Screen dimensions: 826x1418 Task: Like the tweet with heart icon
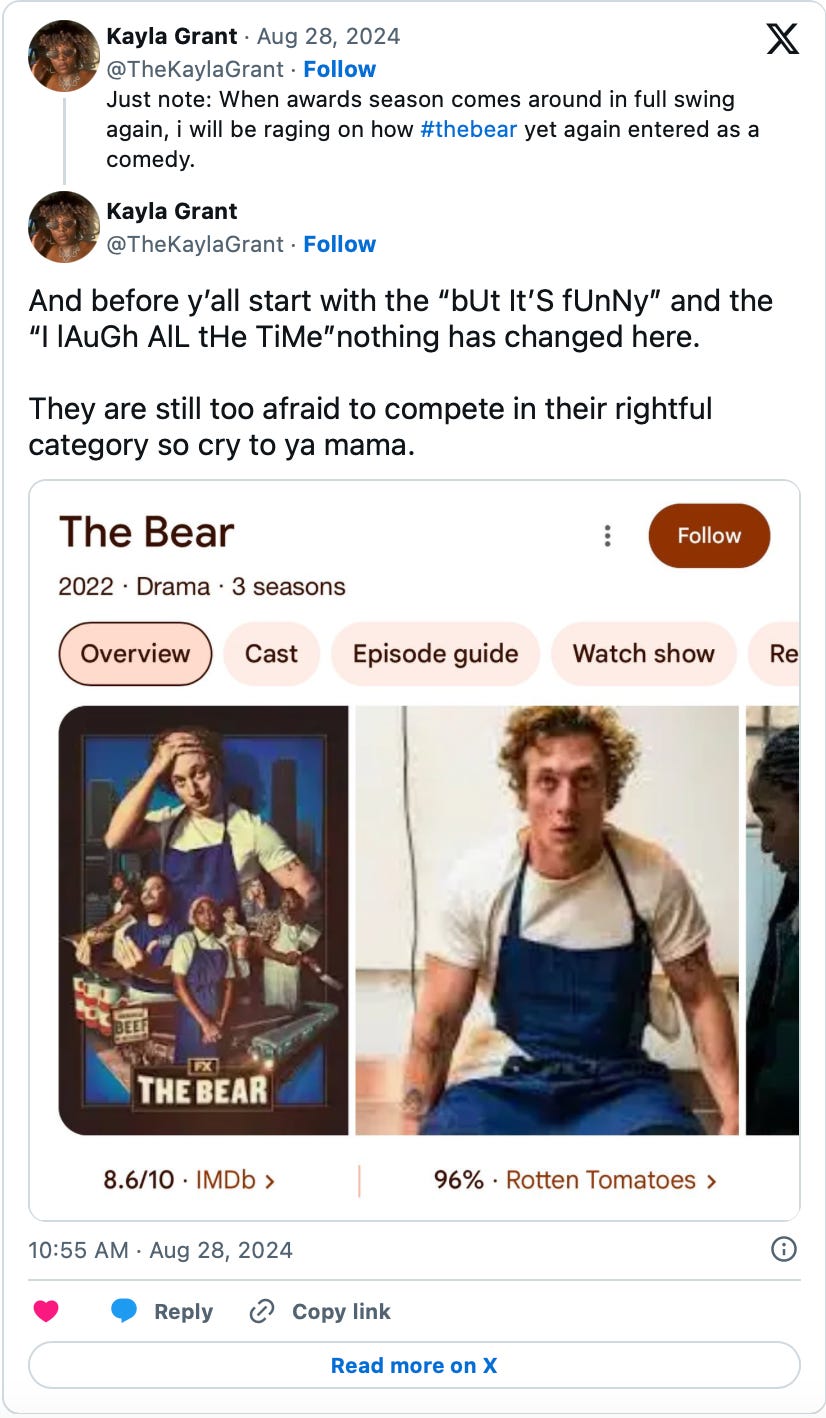[x=46, y=1311]
